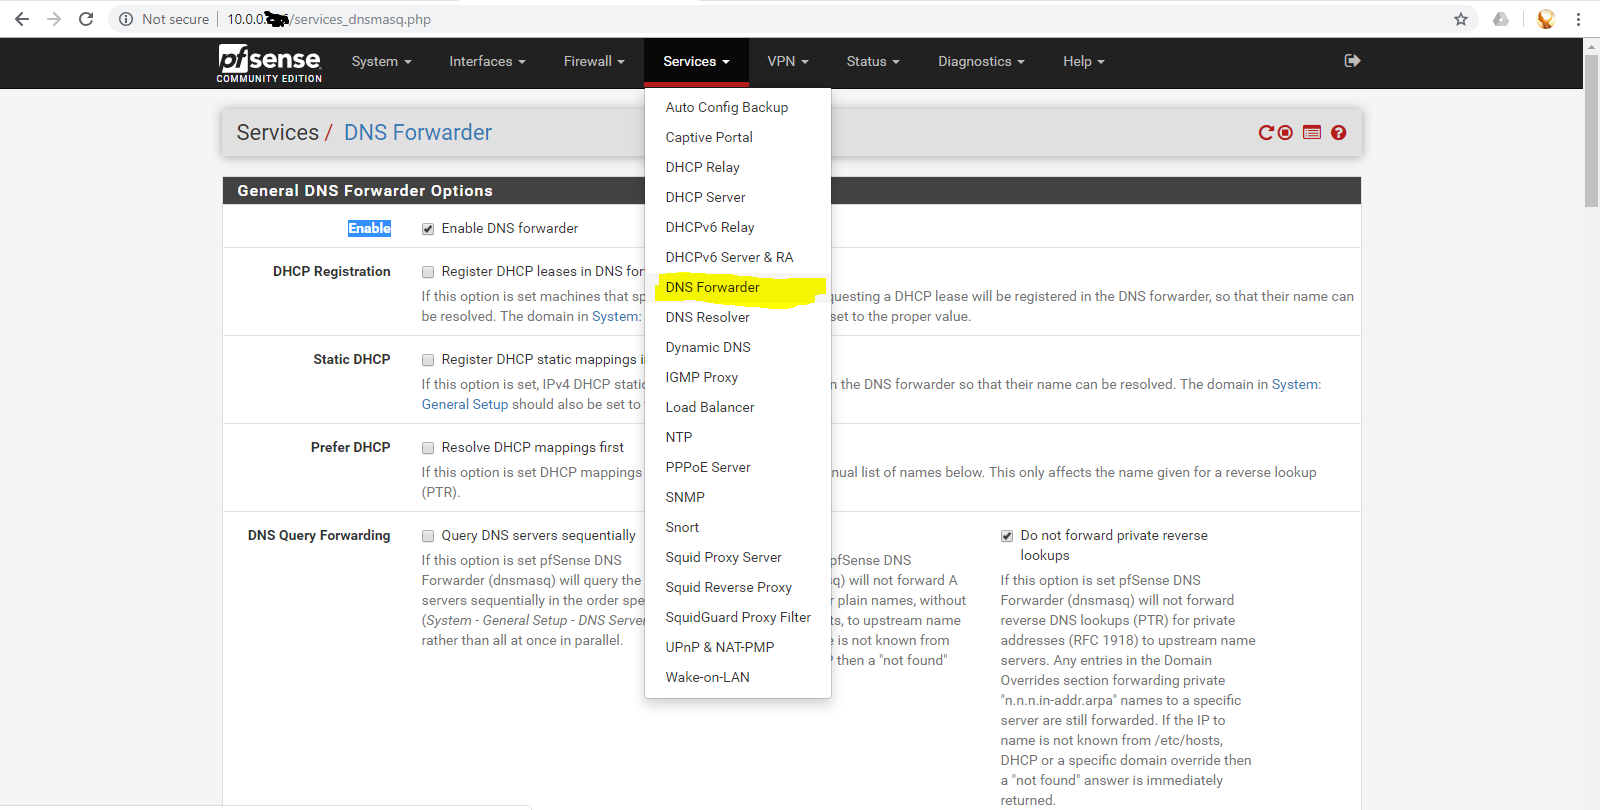This screenshot has width=1600, height=810.
Task: Choose SNMP menu entry
Action: click(738, 497)
